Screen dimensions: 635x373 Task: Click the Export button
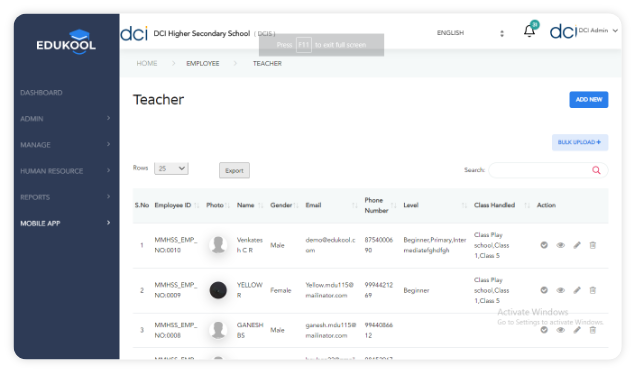(234, 171)
